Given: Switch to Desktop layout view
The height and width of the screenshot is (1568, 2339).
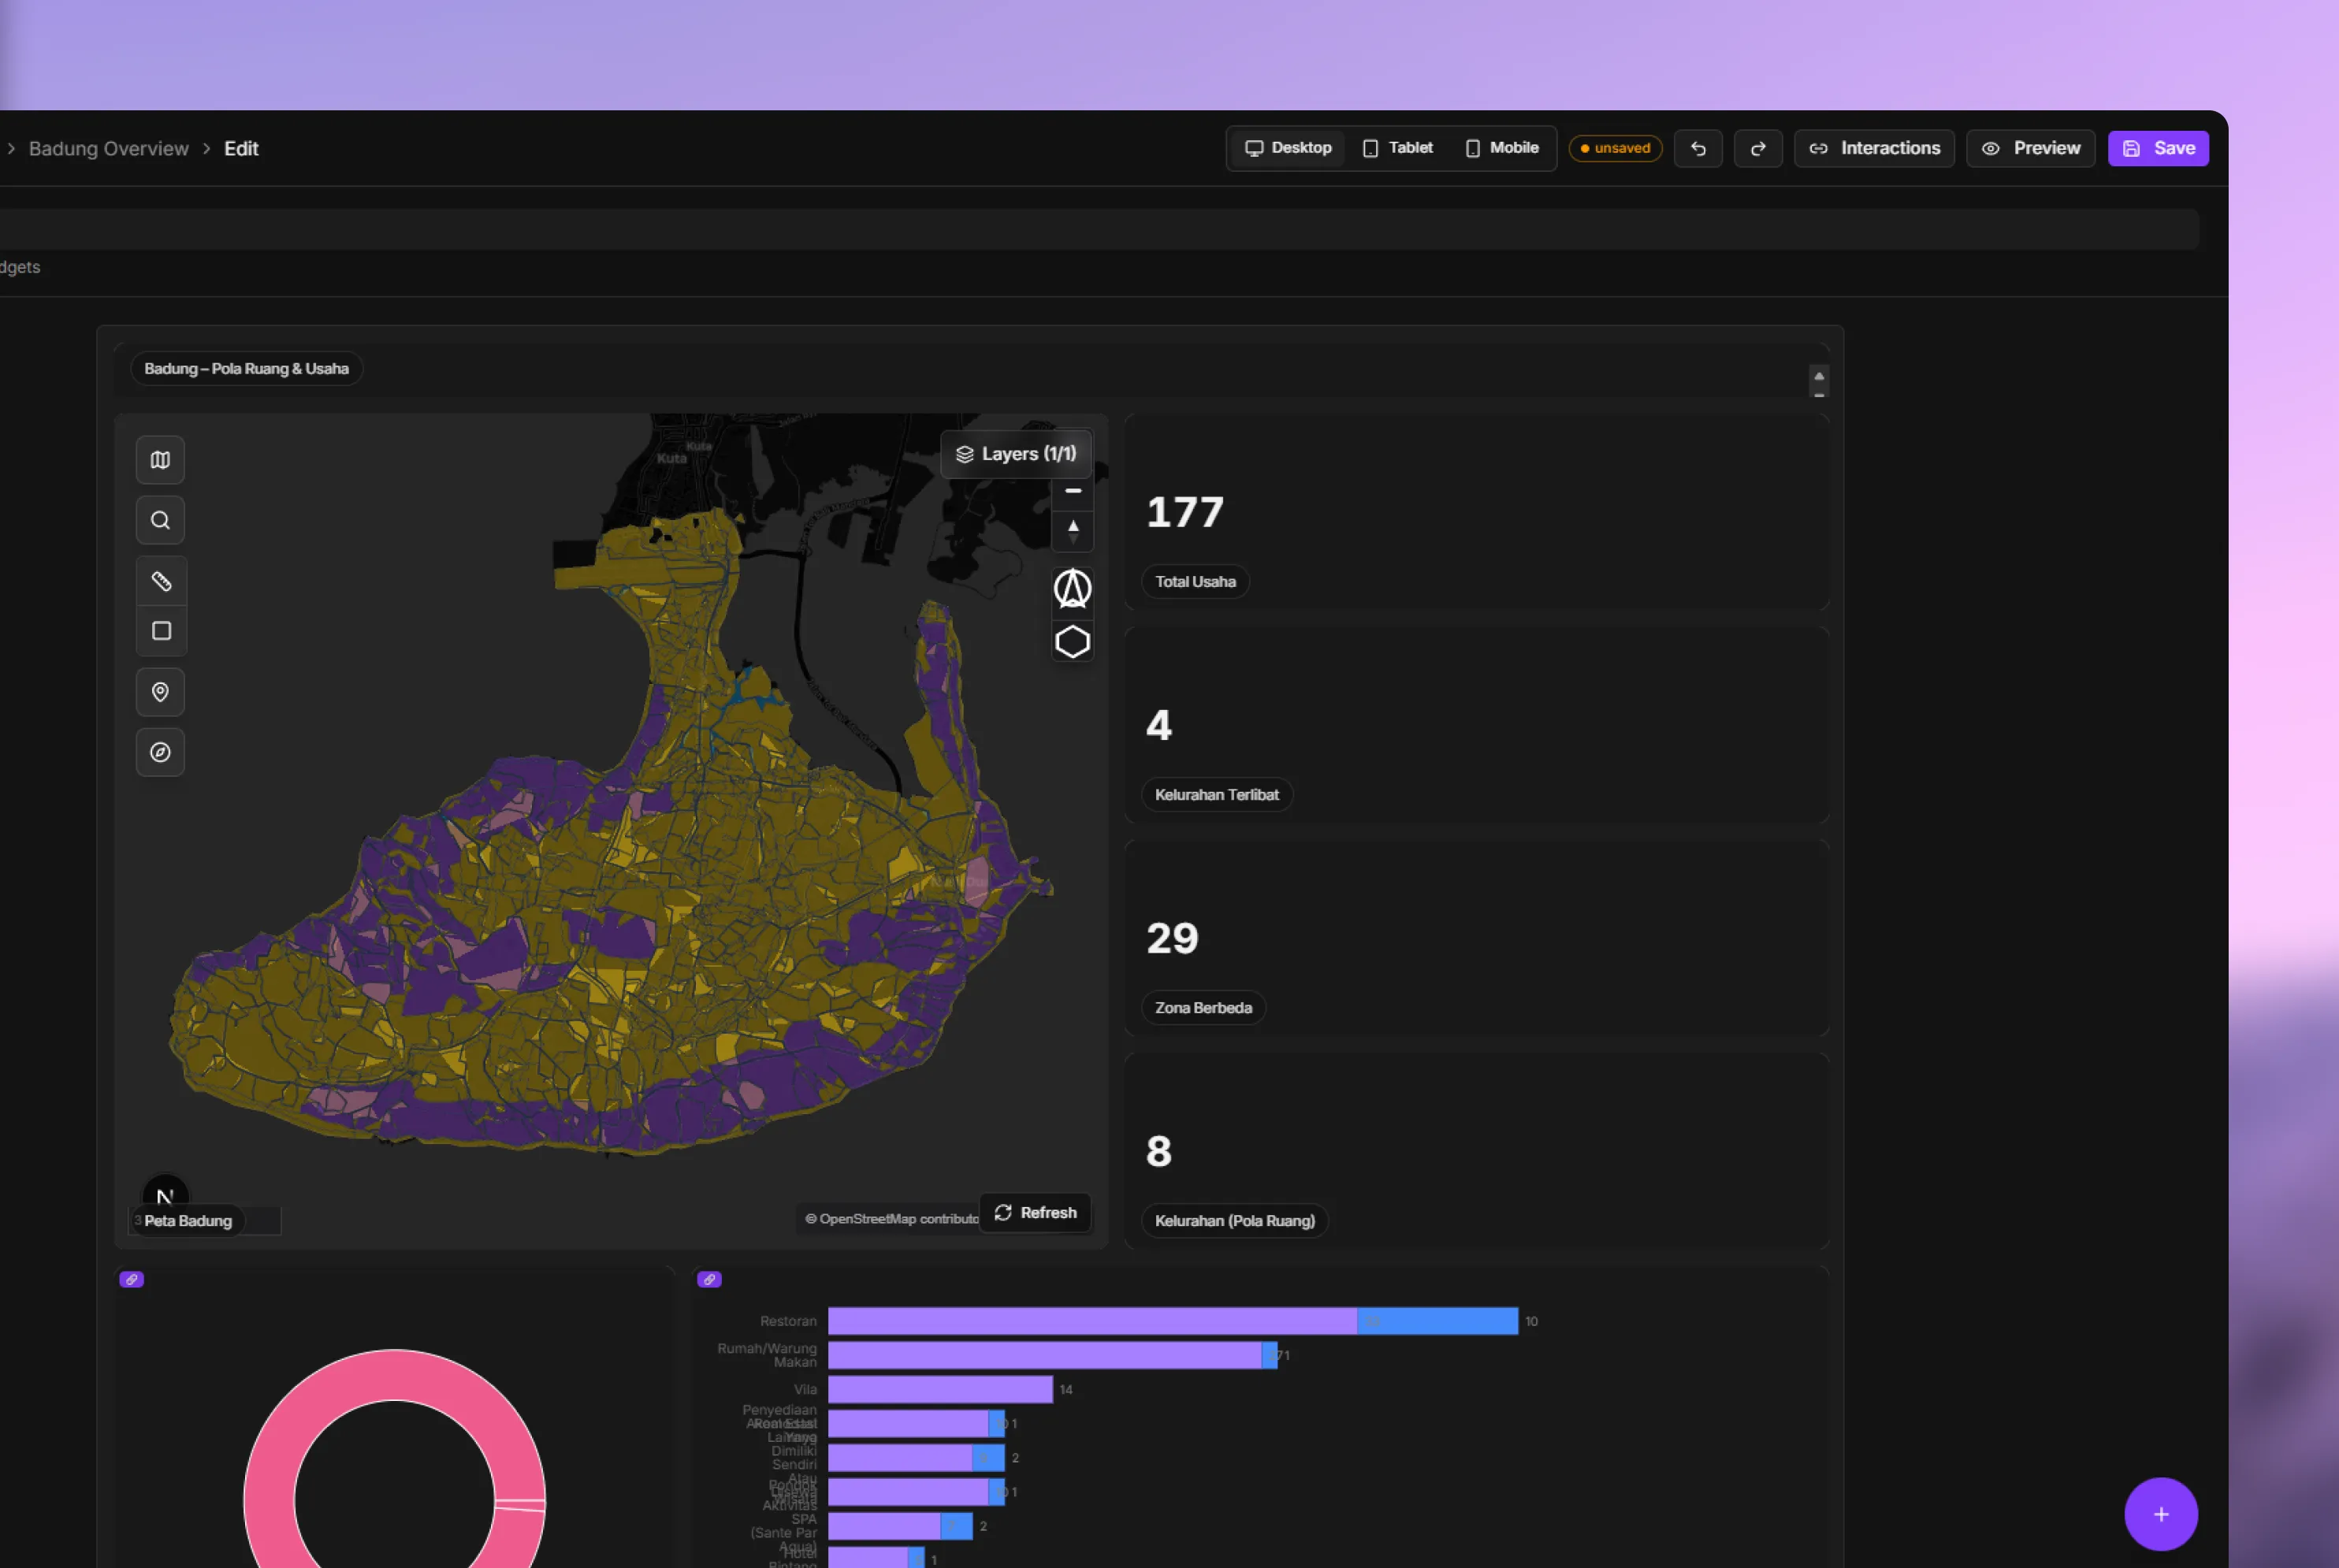Looking at the screenshot, I should (x=1288, y=148).
